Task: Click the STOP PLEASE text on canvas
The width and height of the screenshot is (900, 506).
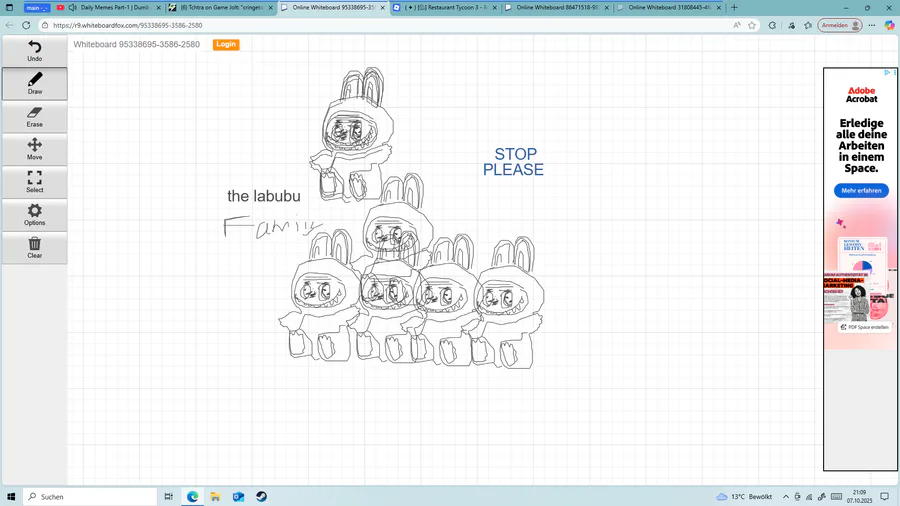Action: click(513, 162)
